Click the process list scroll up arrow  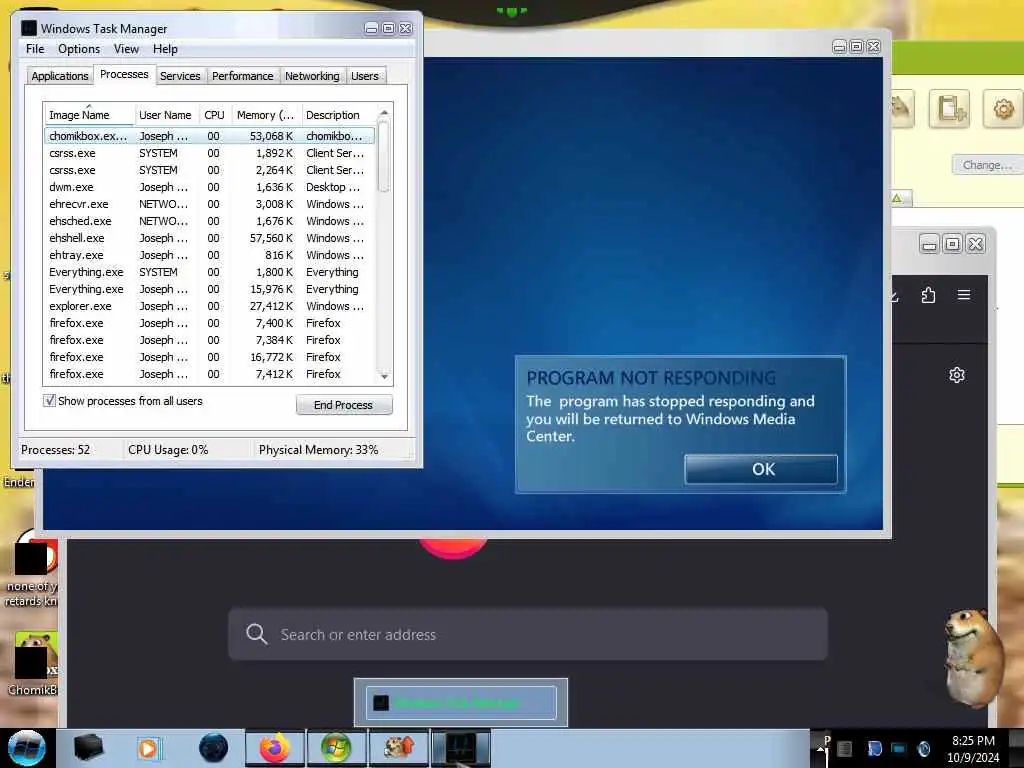pos(384,114)
